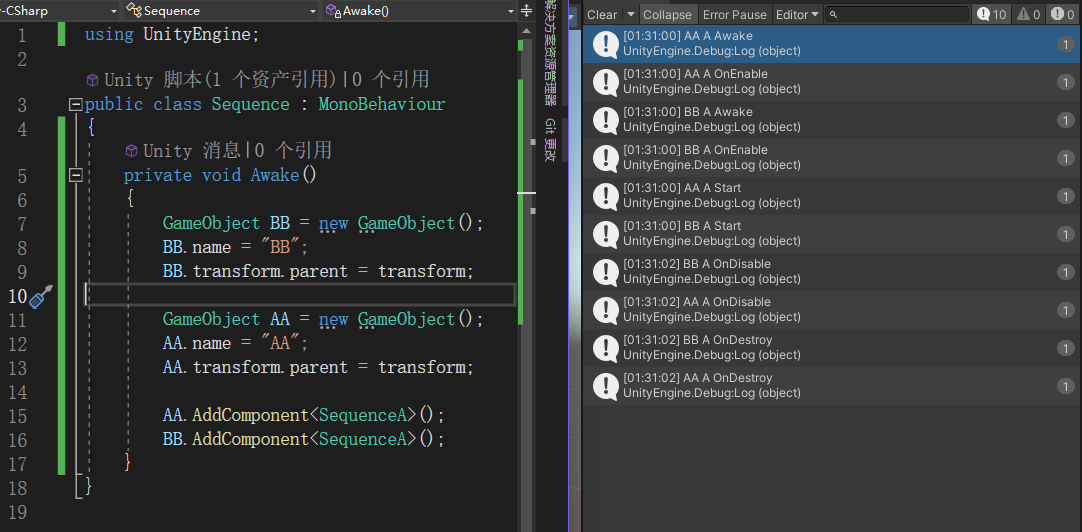
Task: Select the 'BB A Awake' log entry
Action: pos(832,120)
